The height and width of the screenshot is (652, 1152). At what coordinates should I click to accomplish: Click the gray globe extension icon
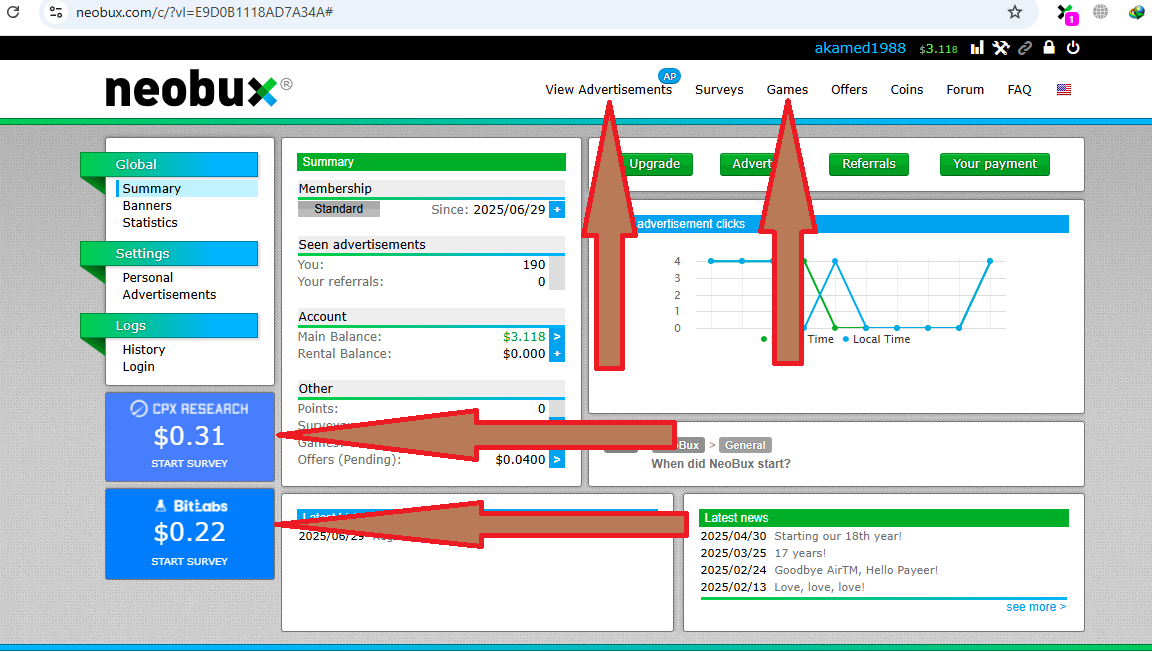(1101, 12)
